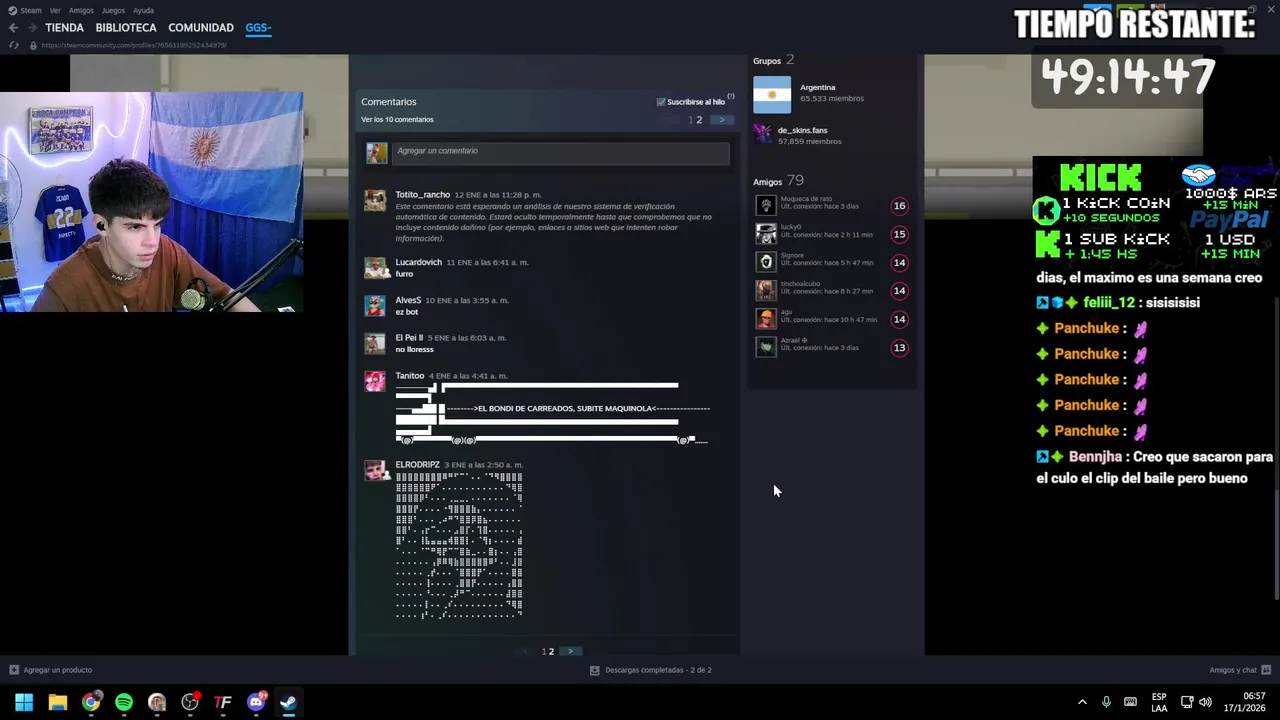The image size is (1280, 720).
Task: Open Lucardovich's profile name
Action: point(418,262)
